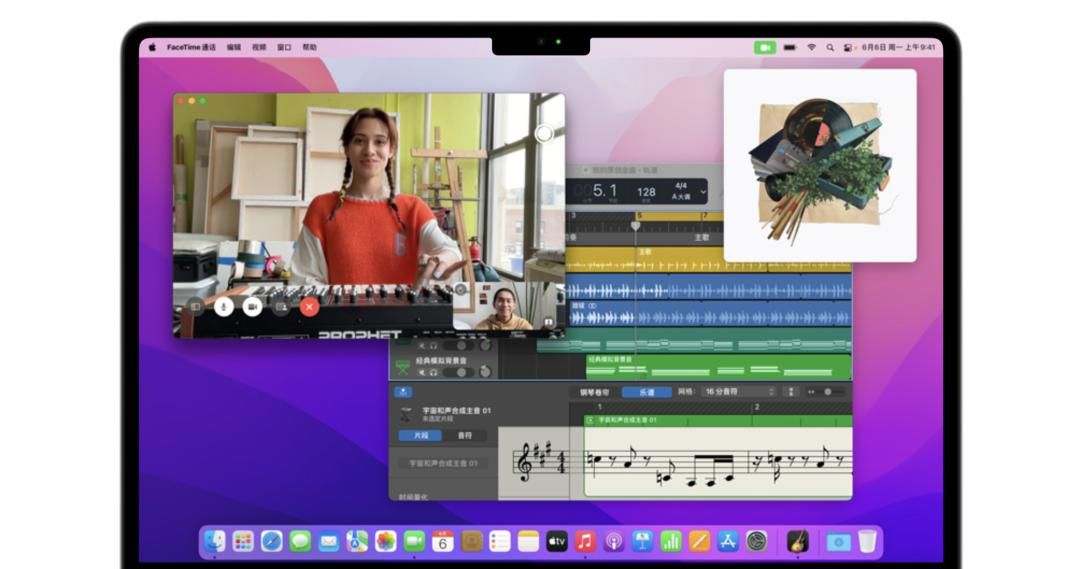Open the 视频 menu in menu bar
This screenshot has height=569, width=1080.
click(x=259, y=48)
